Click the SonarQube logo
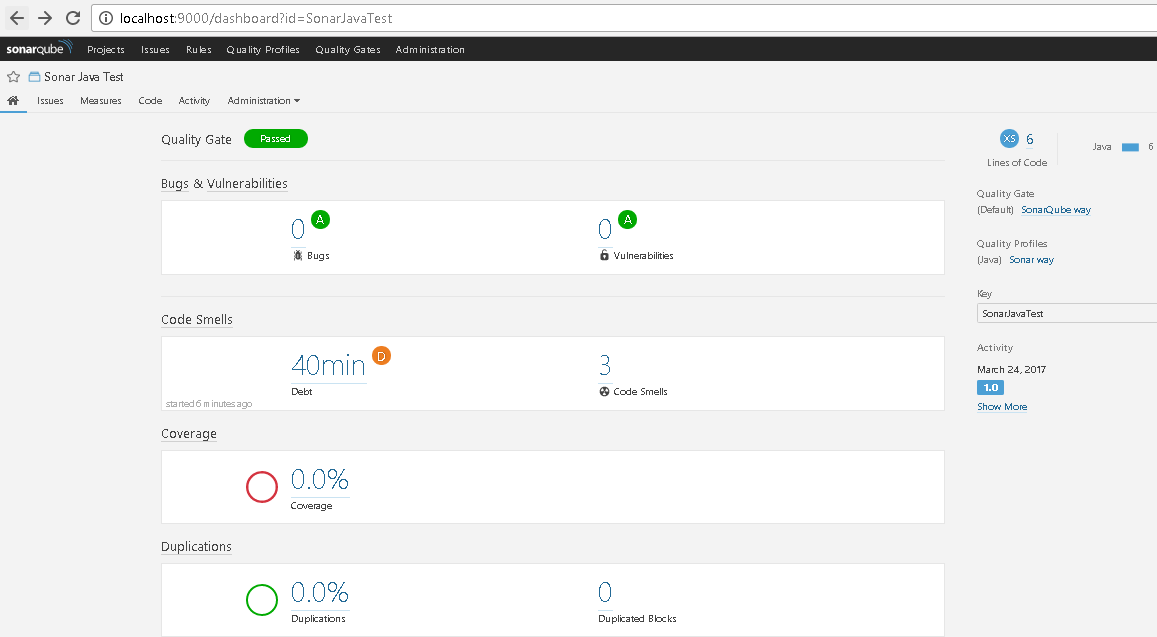The image size is (1157, 637). (39, 49)
